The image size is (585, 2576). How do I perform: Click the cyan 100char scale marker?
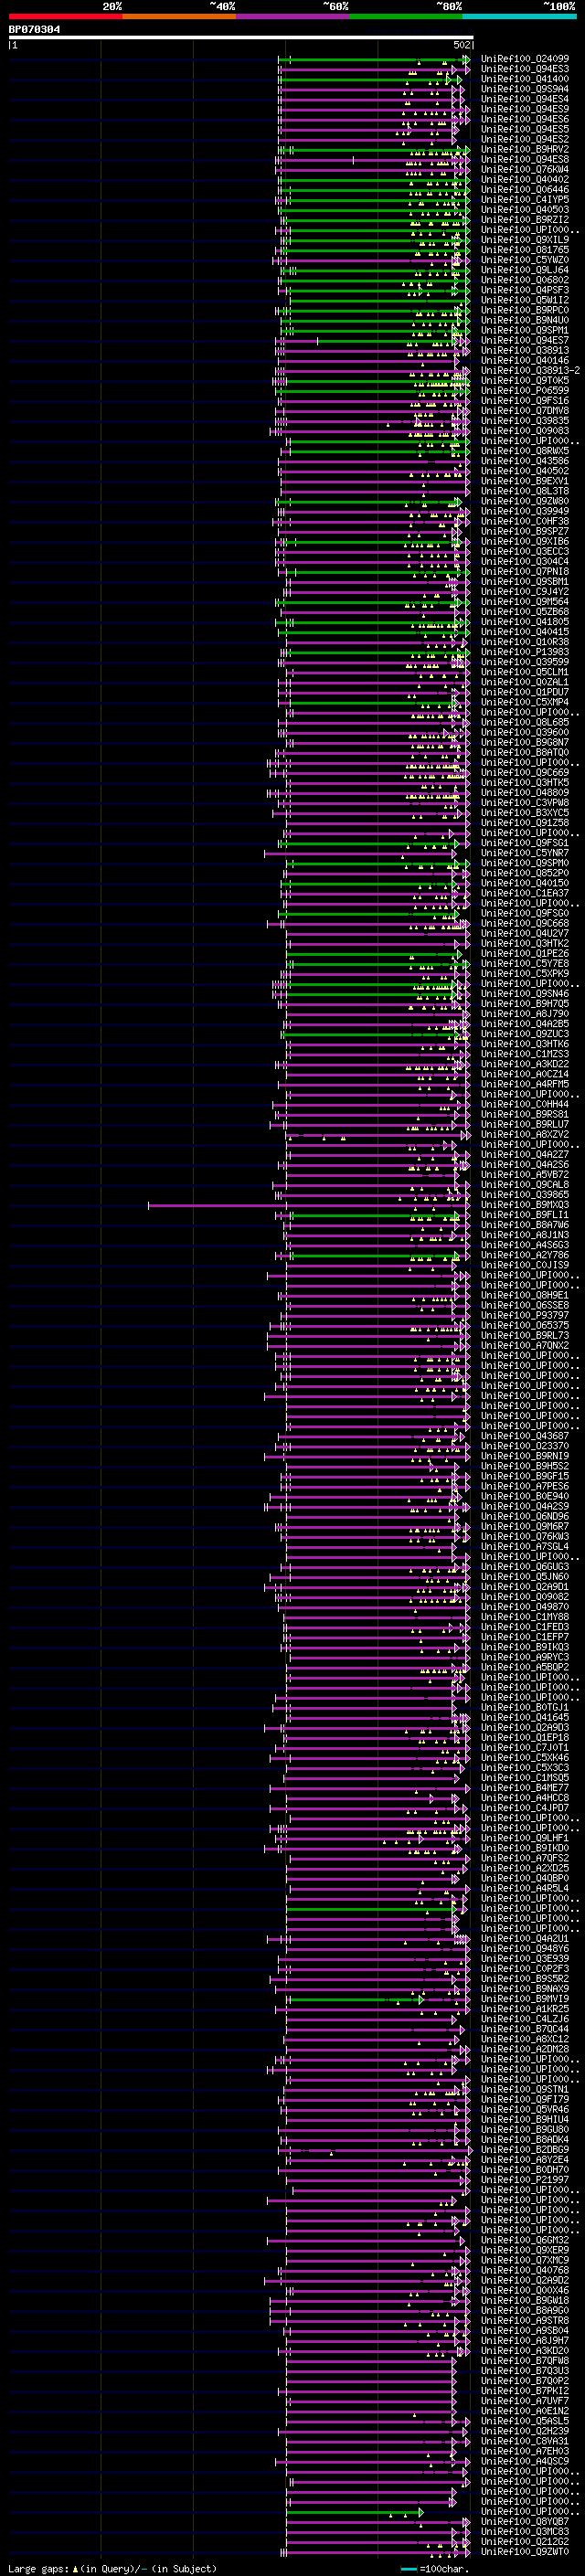pos(408,2569)
